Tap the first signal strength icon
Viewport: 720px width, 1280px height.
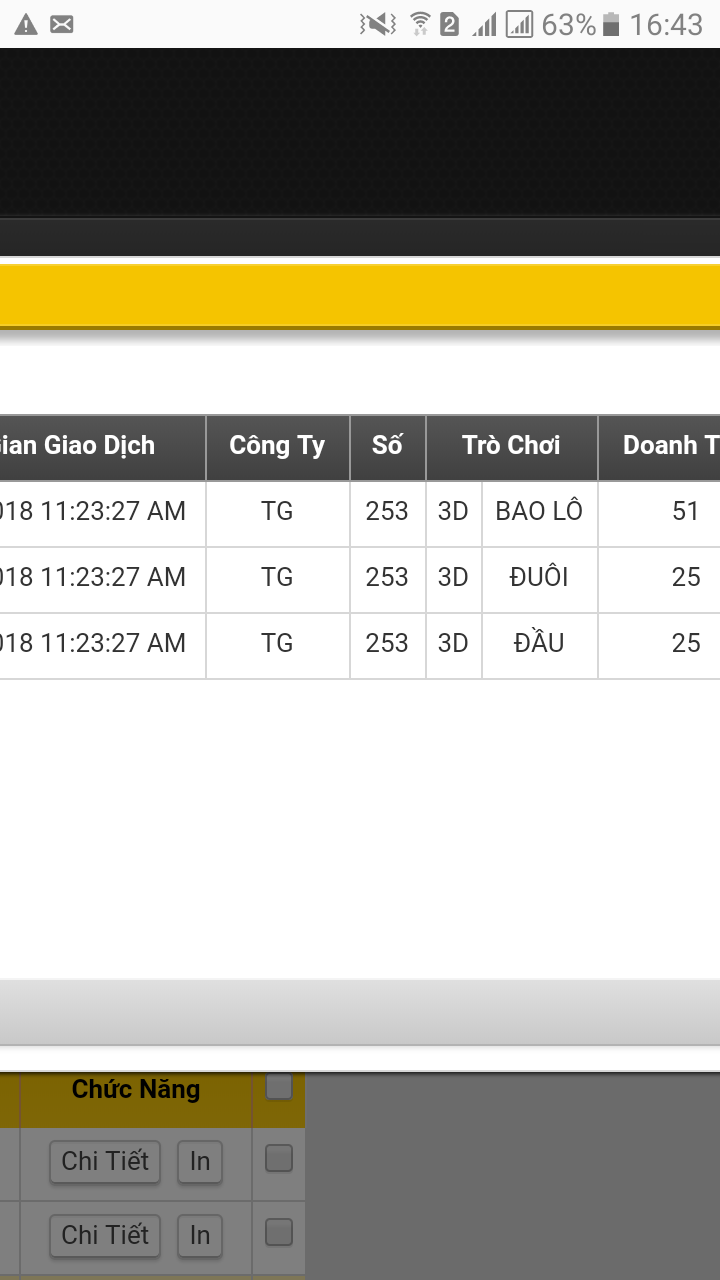pos(485,24)
